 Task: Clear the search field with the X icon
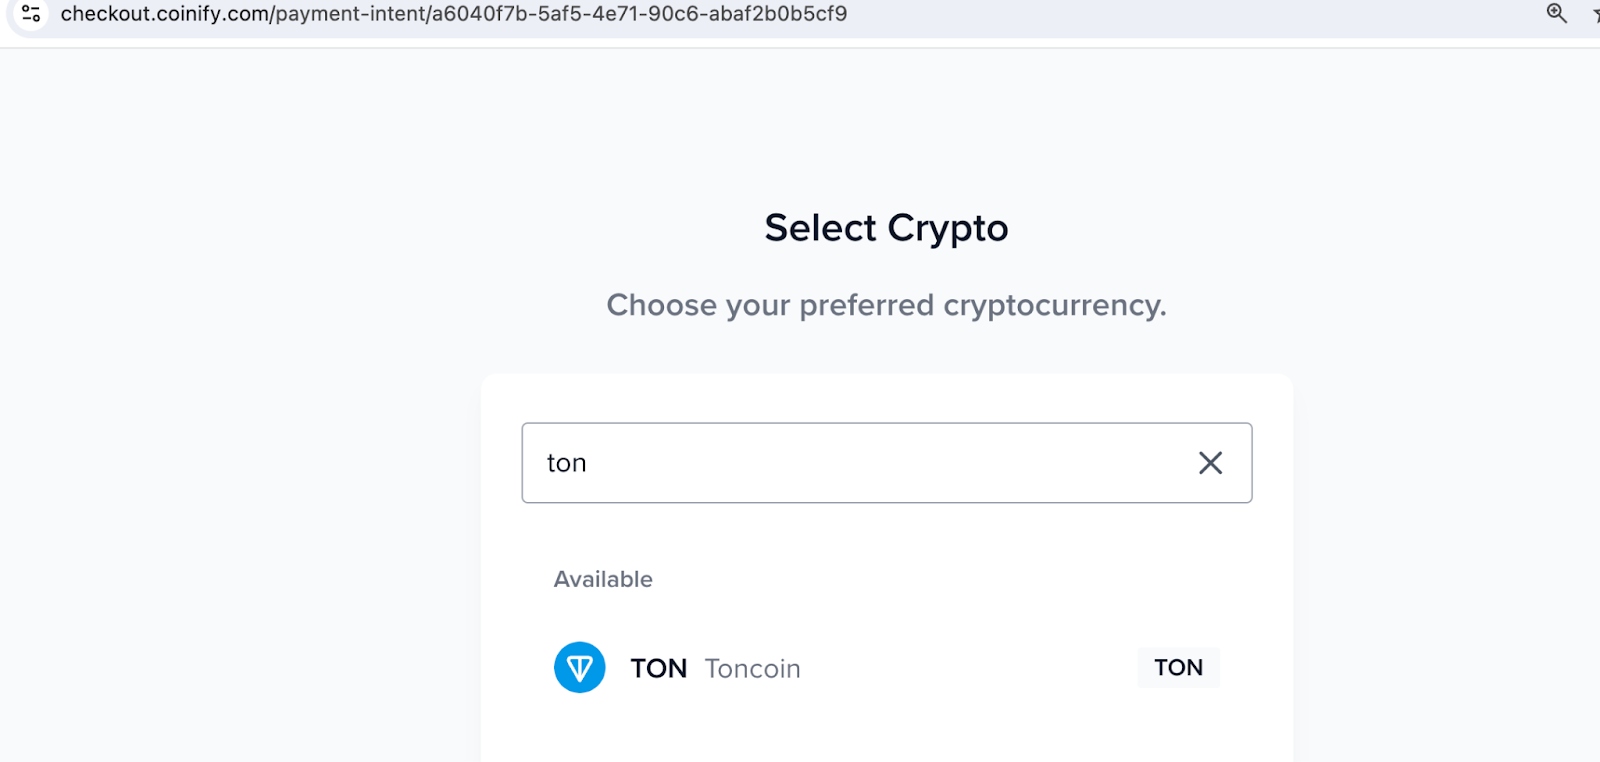[1210, 463]
